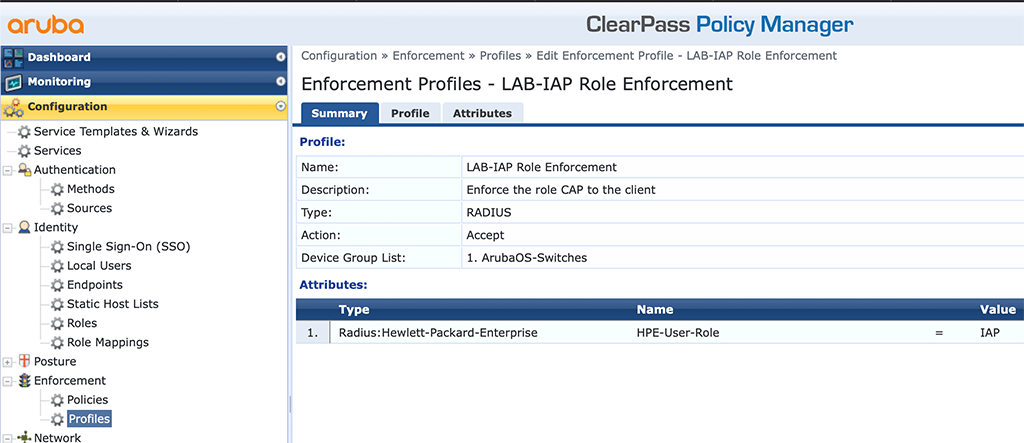Click the Type column header

click(354, 310)
